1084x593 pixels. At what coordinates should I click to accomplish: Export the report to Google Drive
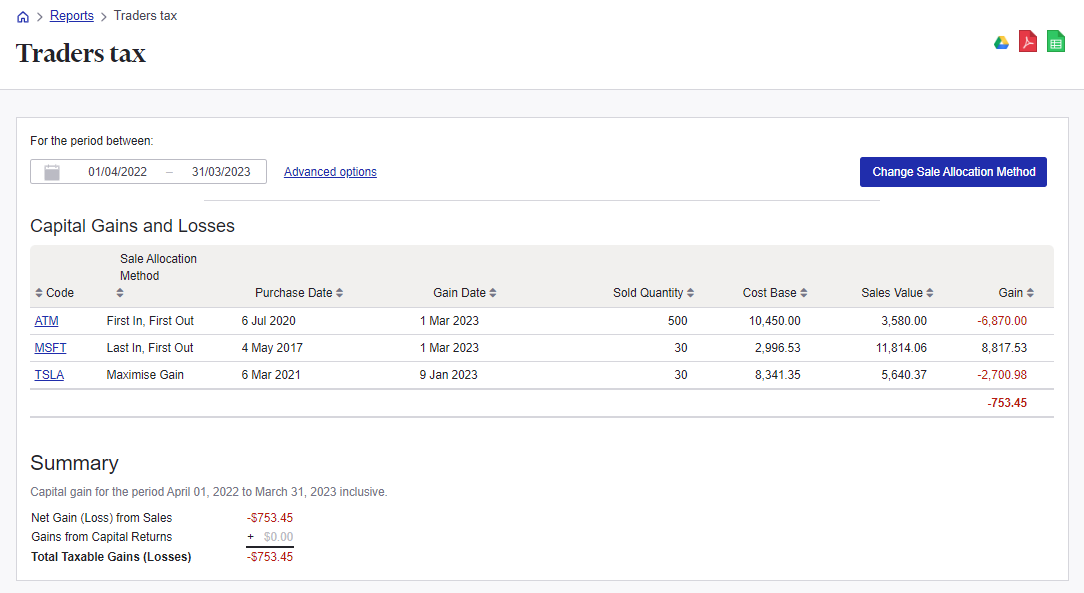click(x=1001, y=42)
